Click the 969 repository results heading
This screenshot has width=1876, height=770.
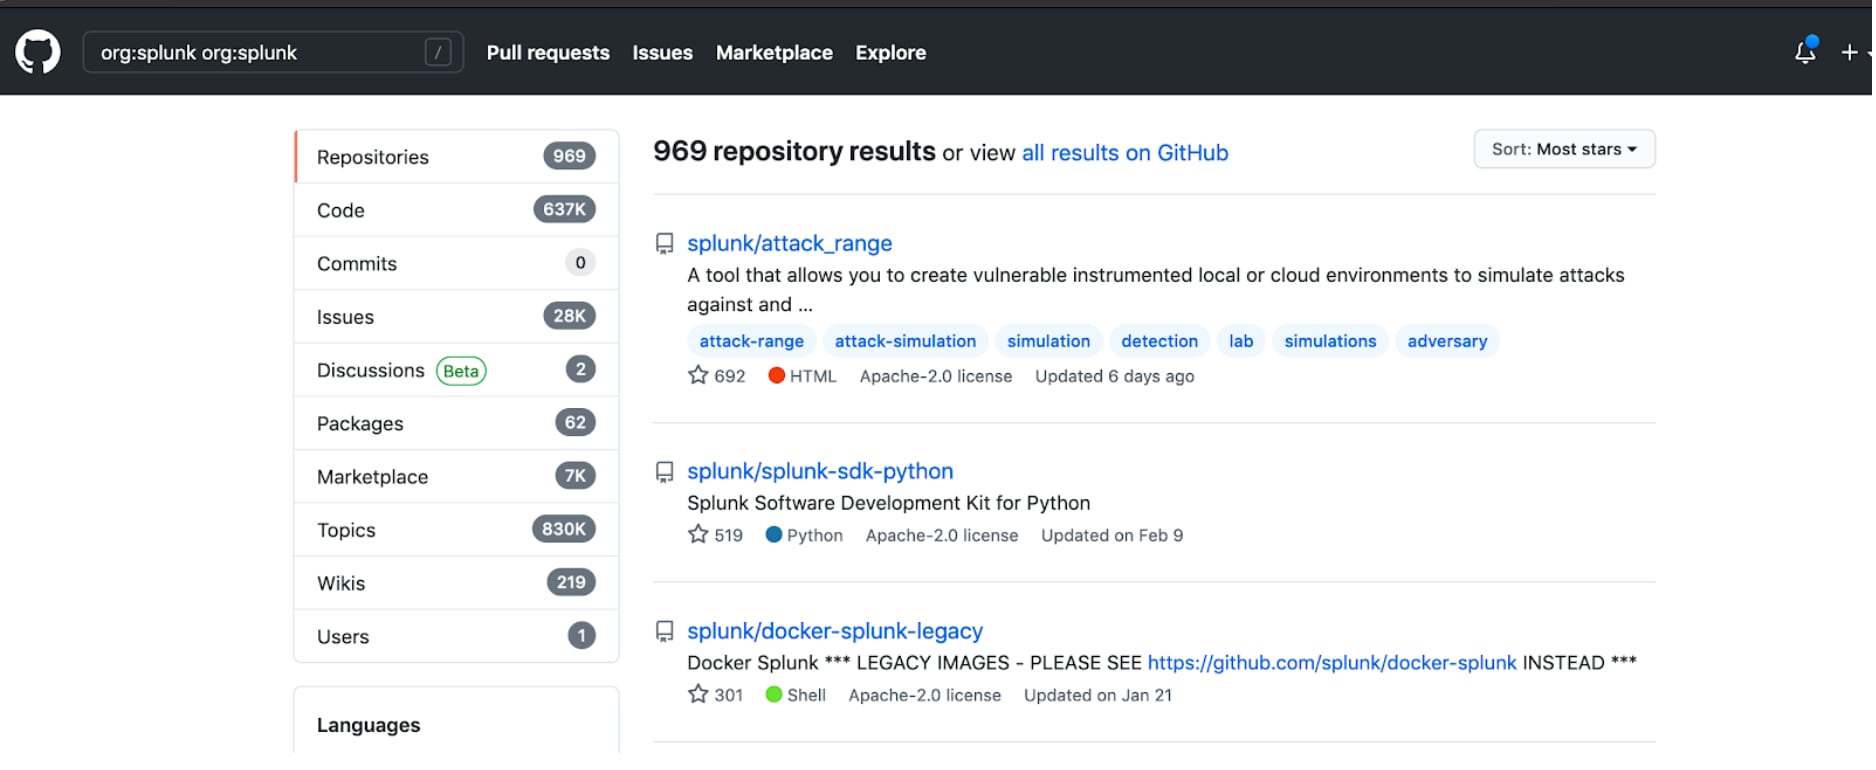[794, 151]
